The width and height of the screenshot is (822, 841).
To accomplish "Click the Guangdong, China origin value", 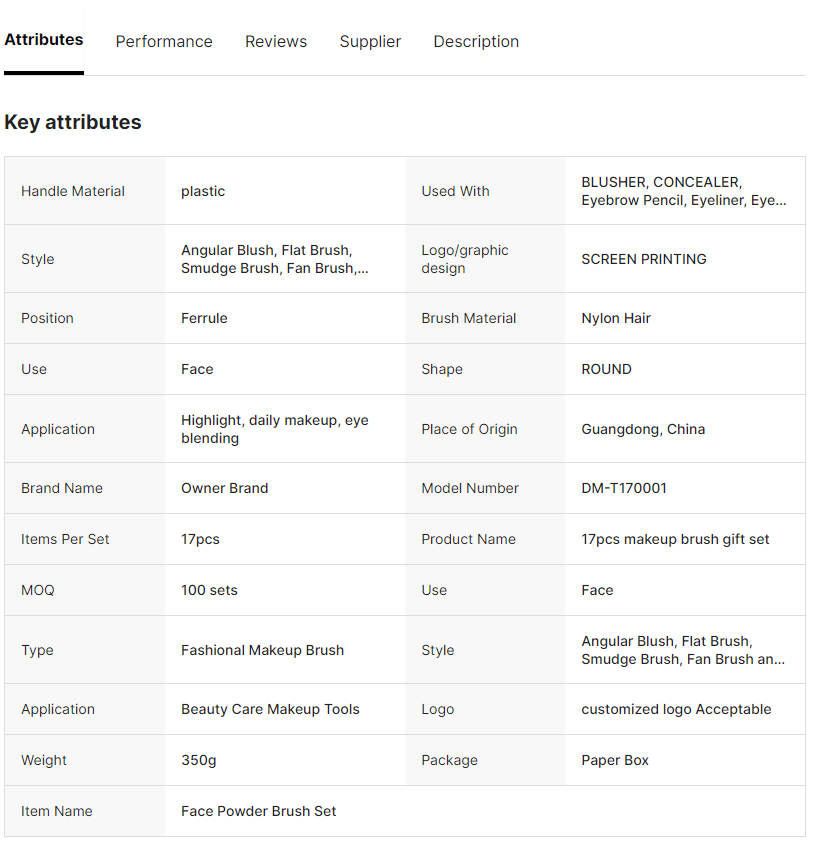I will (x=643, y=429).
